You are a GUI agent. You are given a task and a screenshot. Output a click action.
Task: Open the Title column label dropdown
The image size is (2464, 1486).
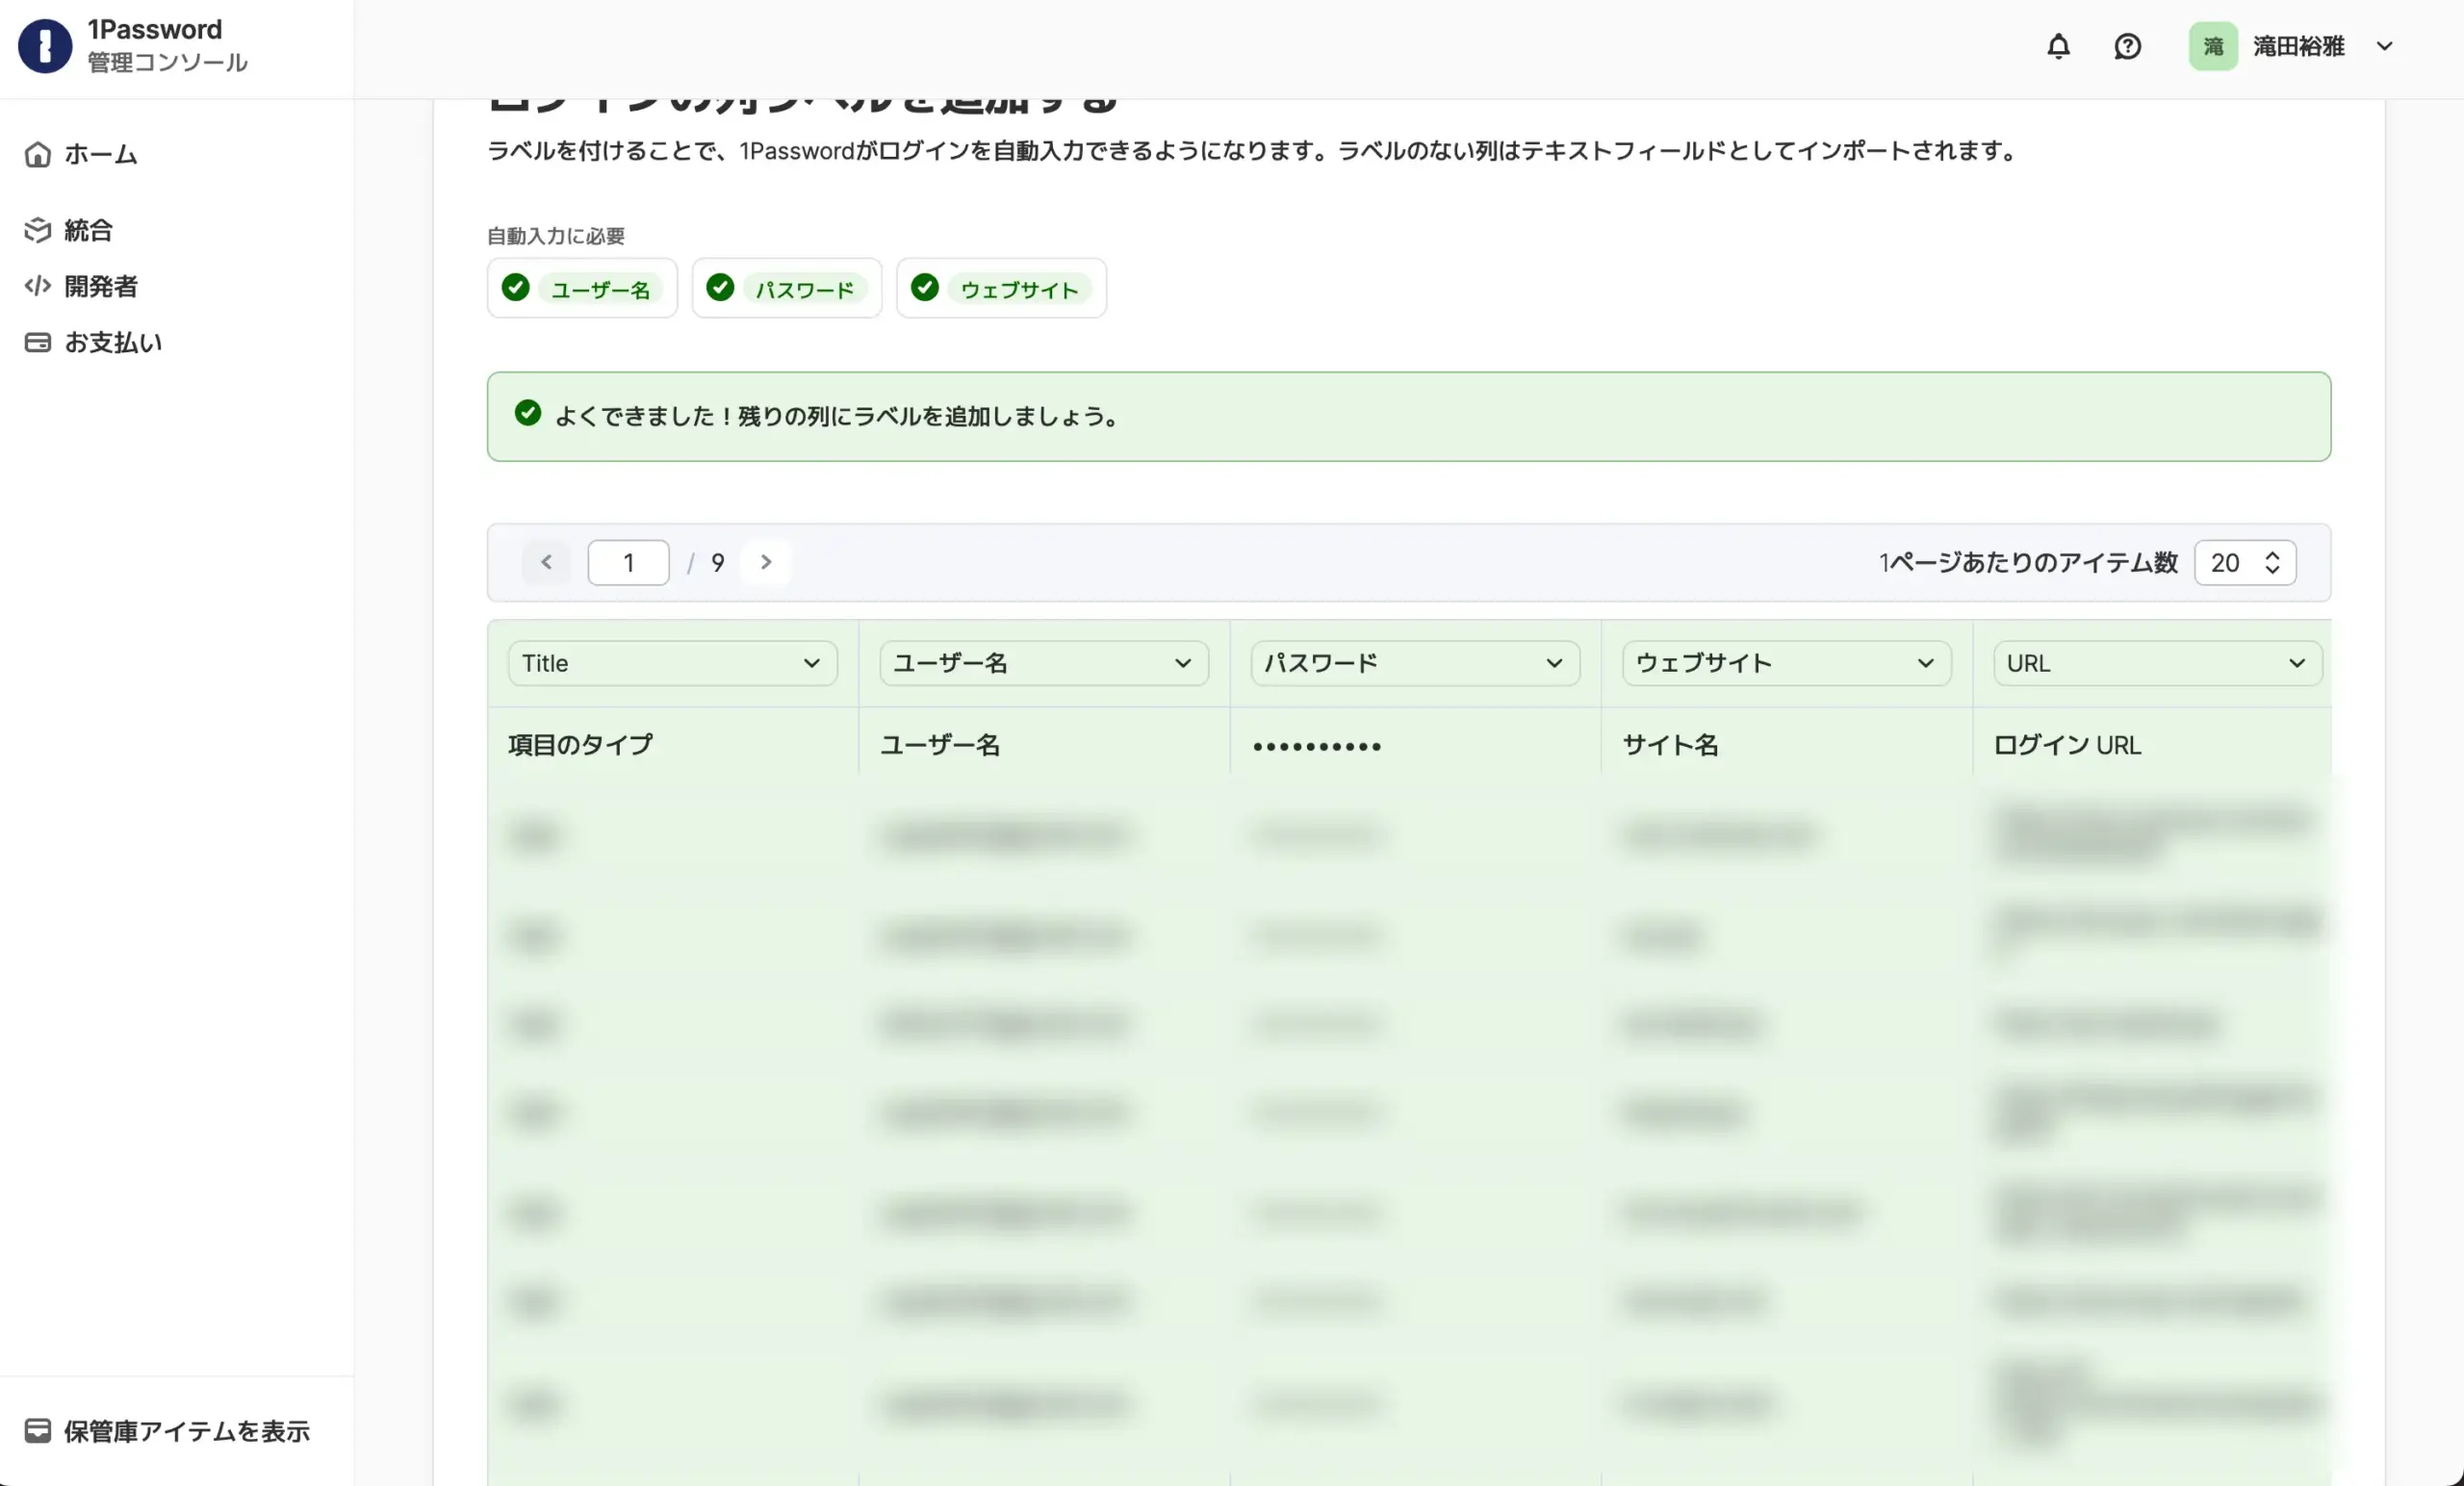[x=673, y=663]
